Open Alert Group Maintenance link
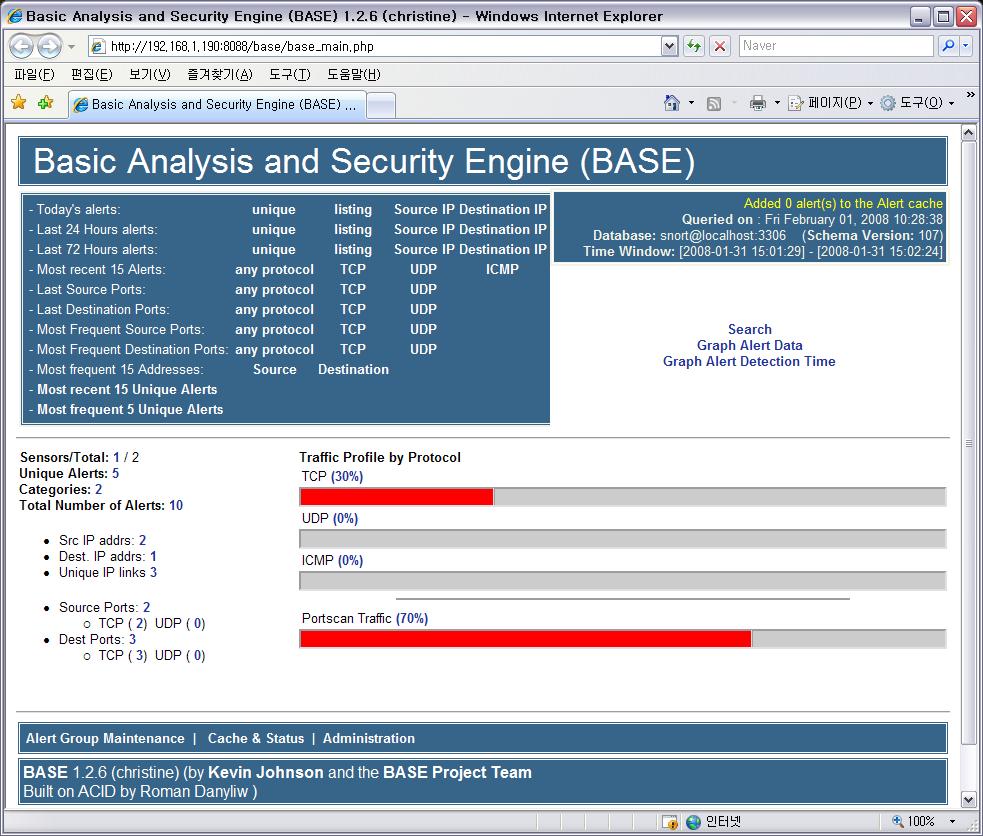 [x=105, y=738]
